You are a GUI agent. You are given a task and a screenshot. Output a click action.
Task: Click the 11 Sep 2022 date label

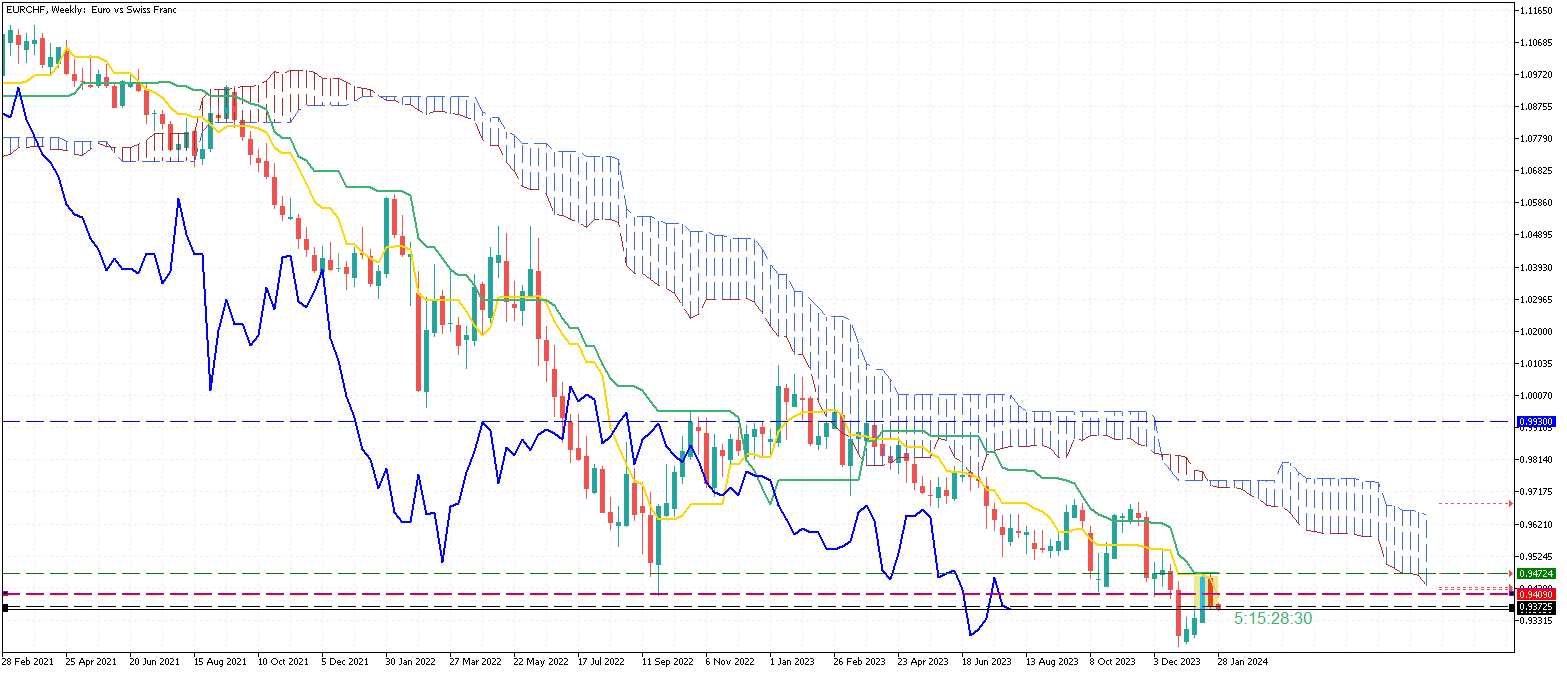click(x=668, y=662)
